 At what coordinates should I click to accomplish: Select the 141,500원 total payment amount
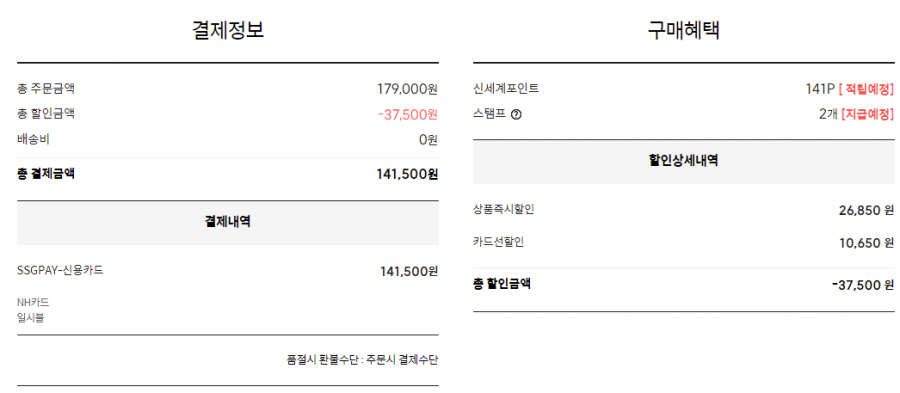pyautogui.click(x=408, y=174)
